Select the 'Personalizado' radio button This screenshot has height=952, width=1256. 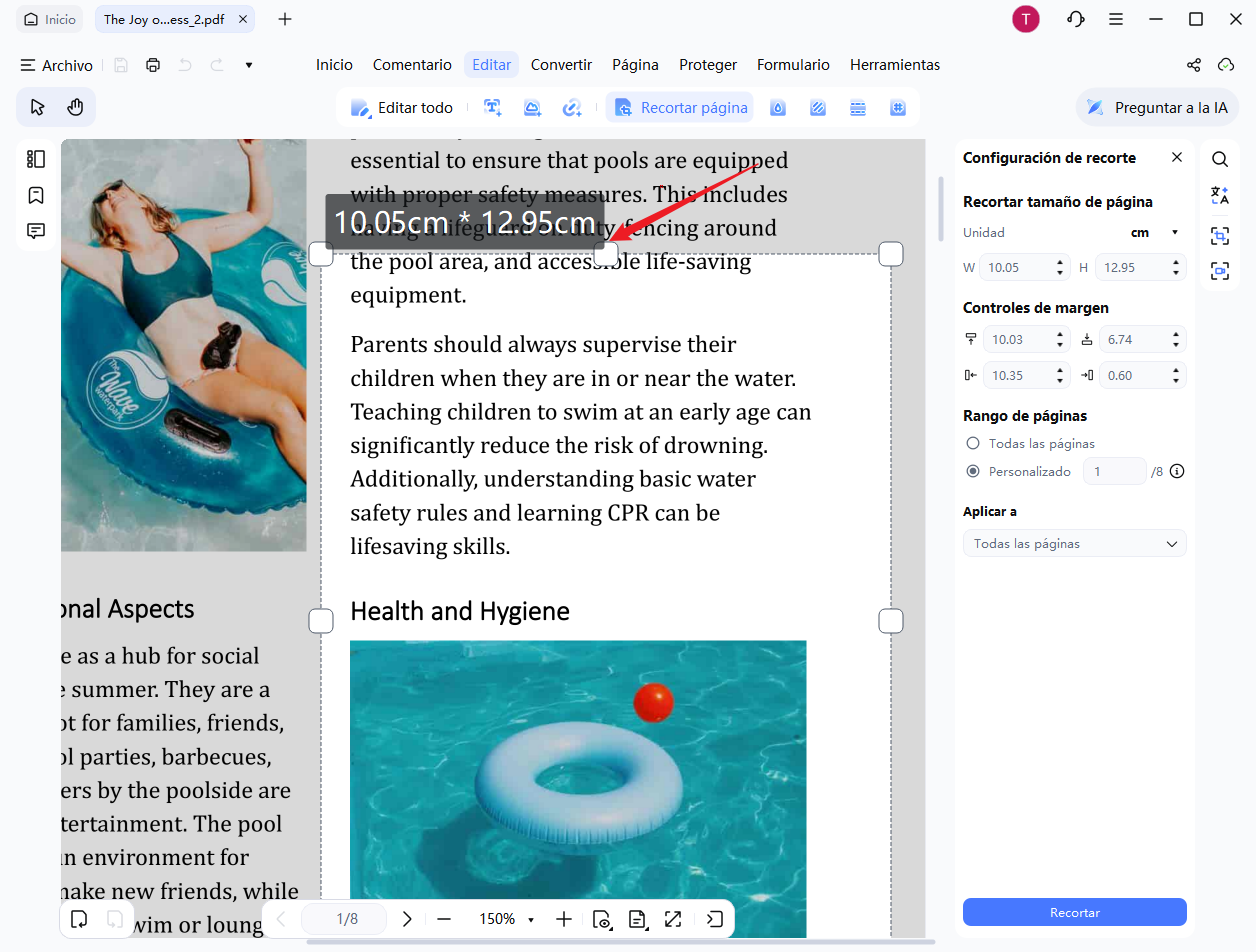coord(973,471)
